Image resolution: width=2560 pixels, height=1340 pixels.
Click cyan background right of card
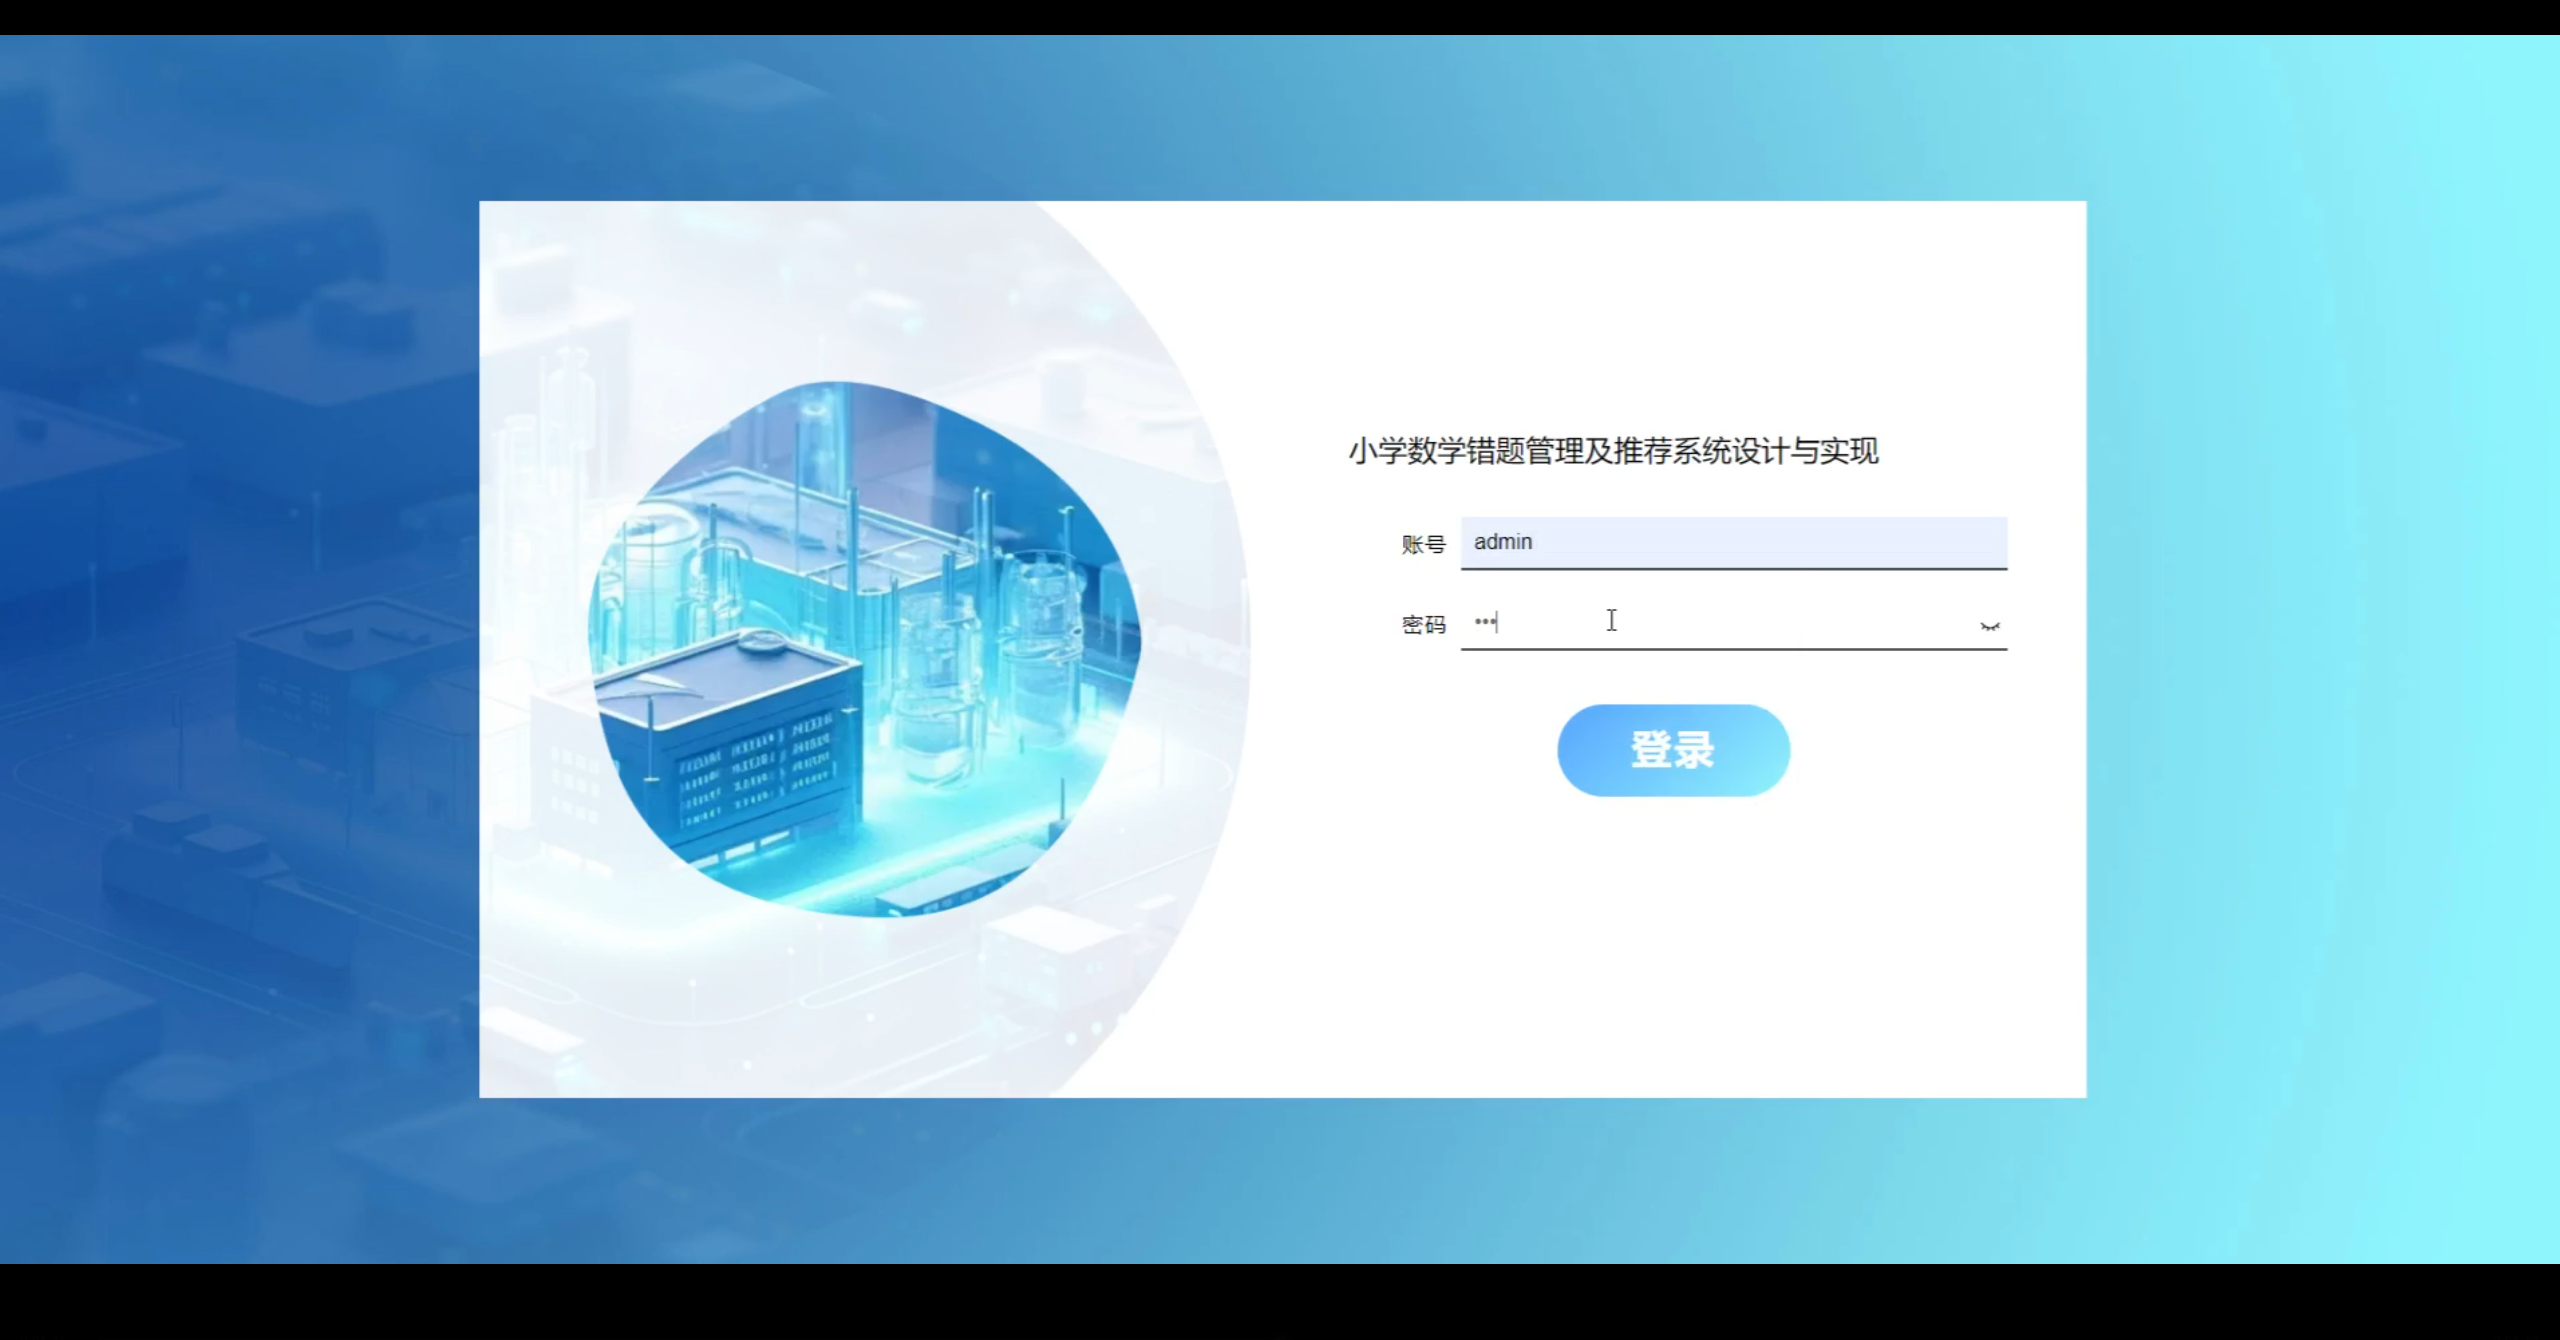2320,650
